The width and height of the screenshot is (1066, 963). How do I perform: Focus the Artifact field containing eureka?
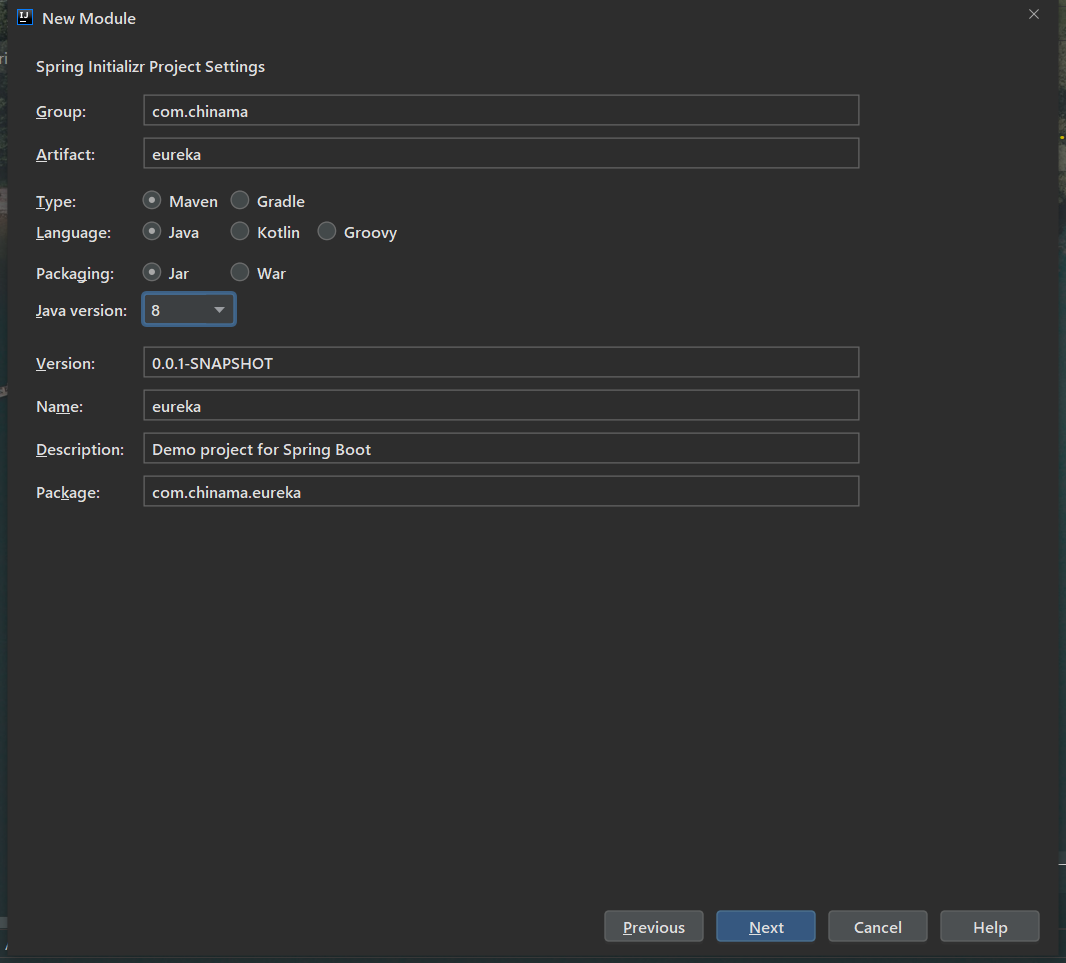501,154
